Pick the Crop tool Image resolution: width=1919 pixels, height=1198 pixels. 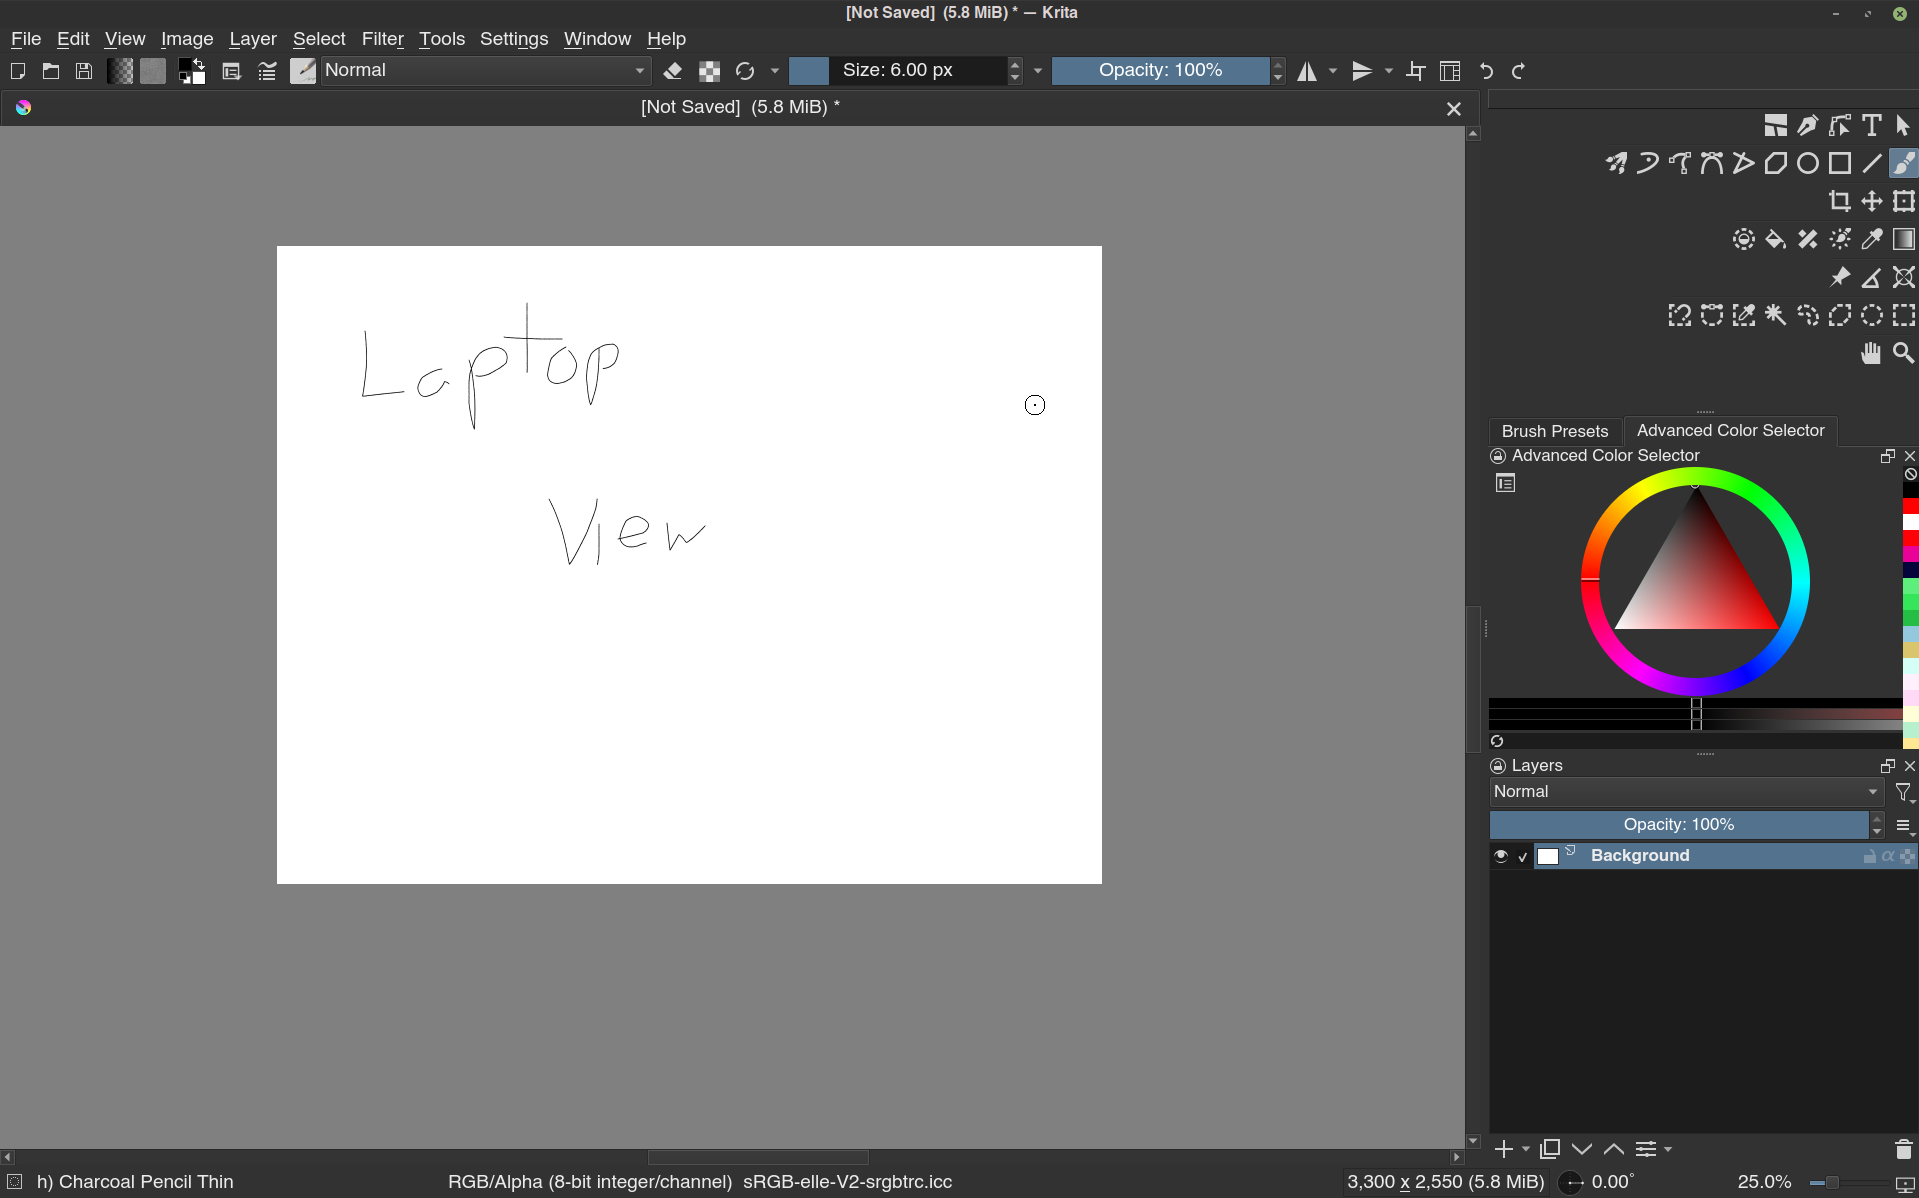pos(1839,202)
